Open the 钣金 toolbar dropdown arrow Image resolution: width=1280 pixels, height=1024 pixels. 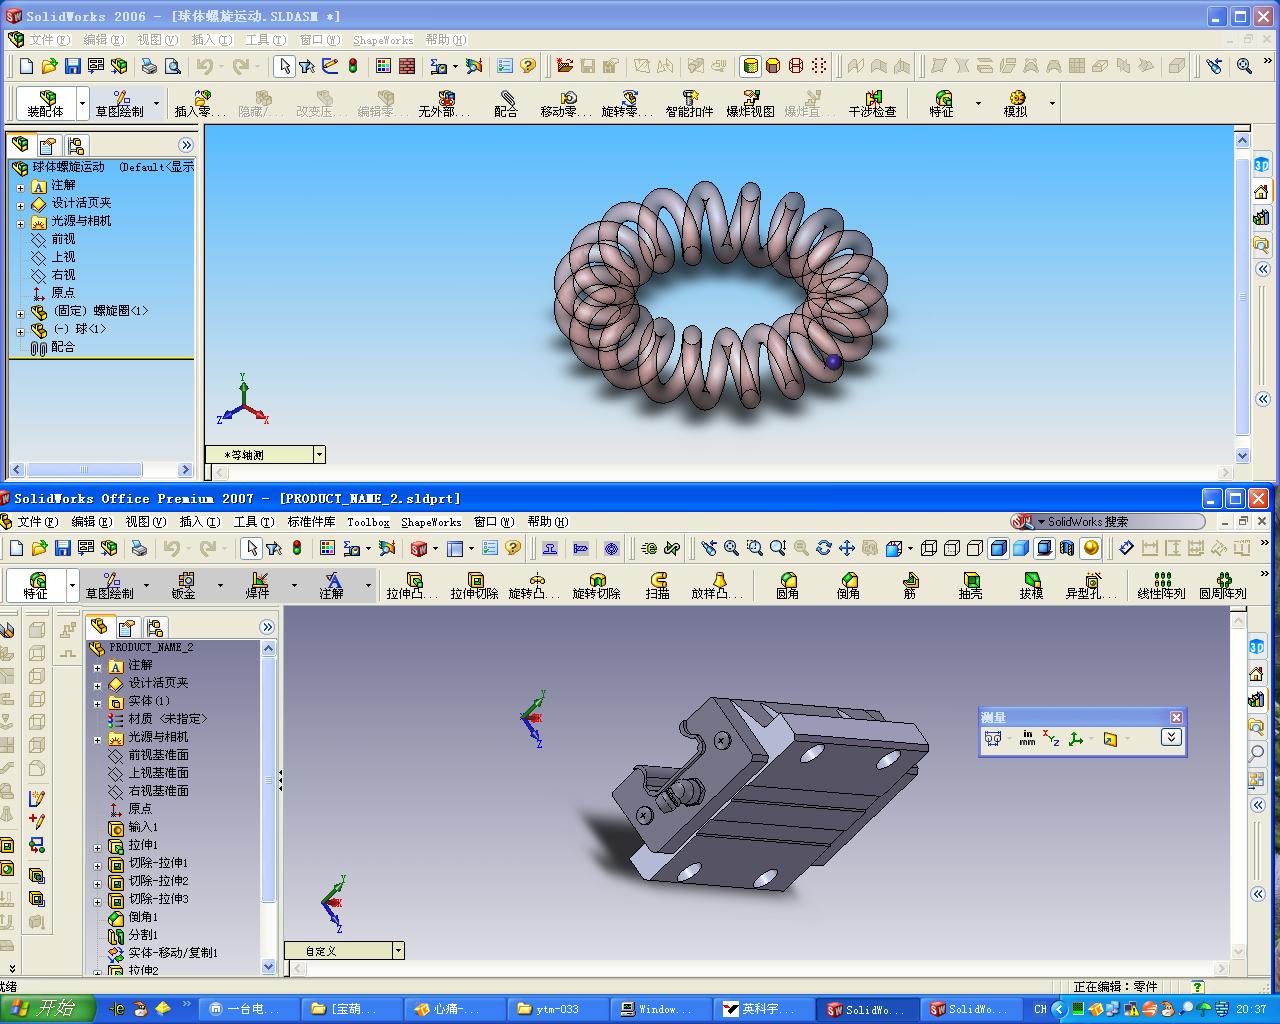click(220, 585)
